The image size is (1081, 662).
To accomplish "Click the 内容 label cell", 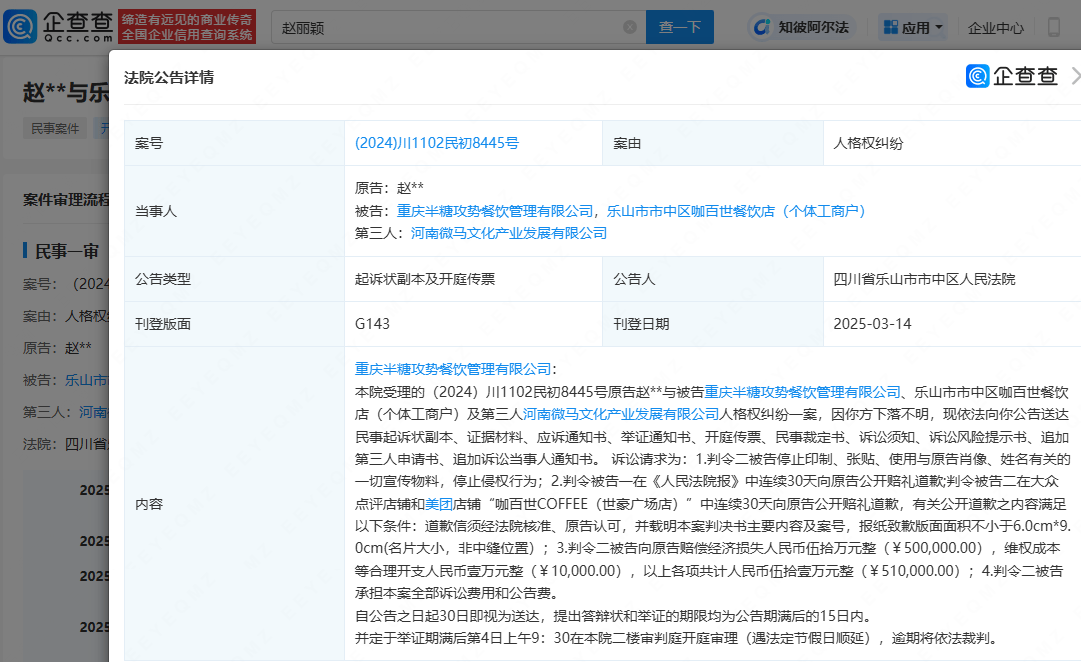I will (234, 504).
